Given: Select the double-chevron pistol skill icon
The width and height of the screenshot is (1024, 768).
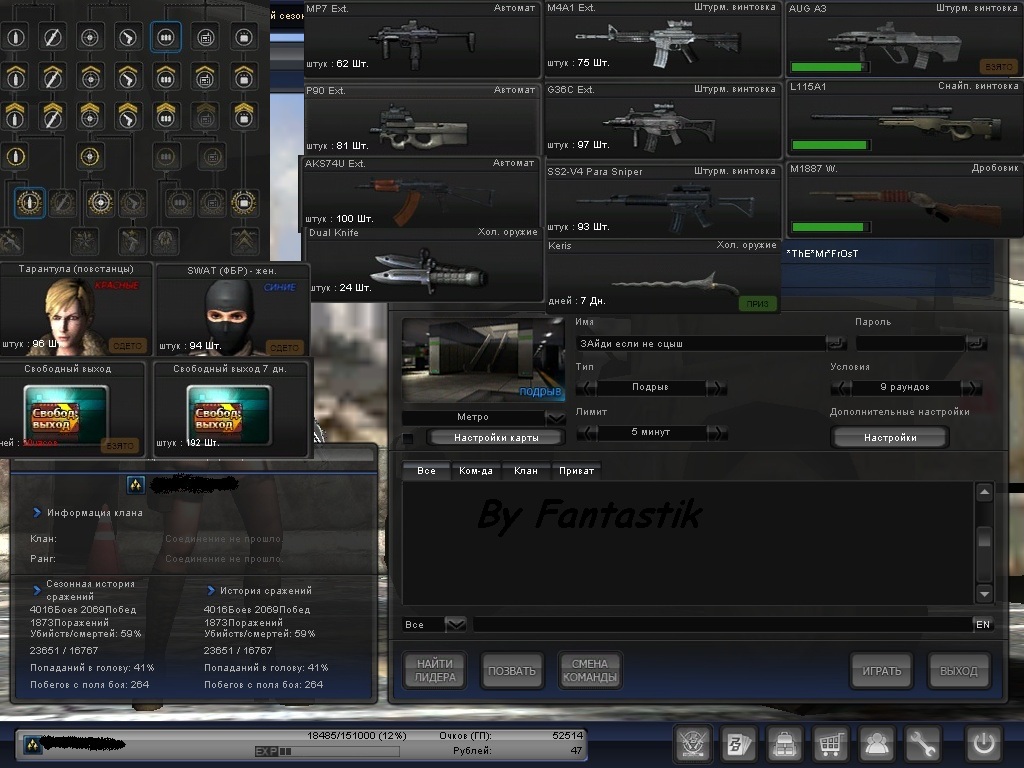Looking at the screenshot, I should [x=128, y=116].
